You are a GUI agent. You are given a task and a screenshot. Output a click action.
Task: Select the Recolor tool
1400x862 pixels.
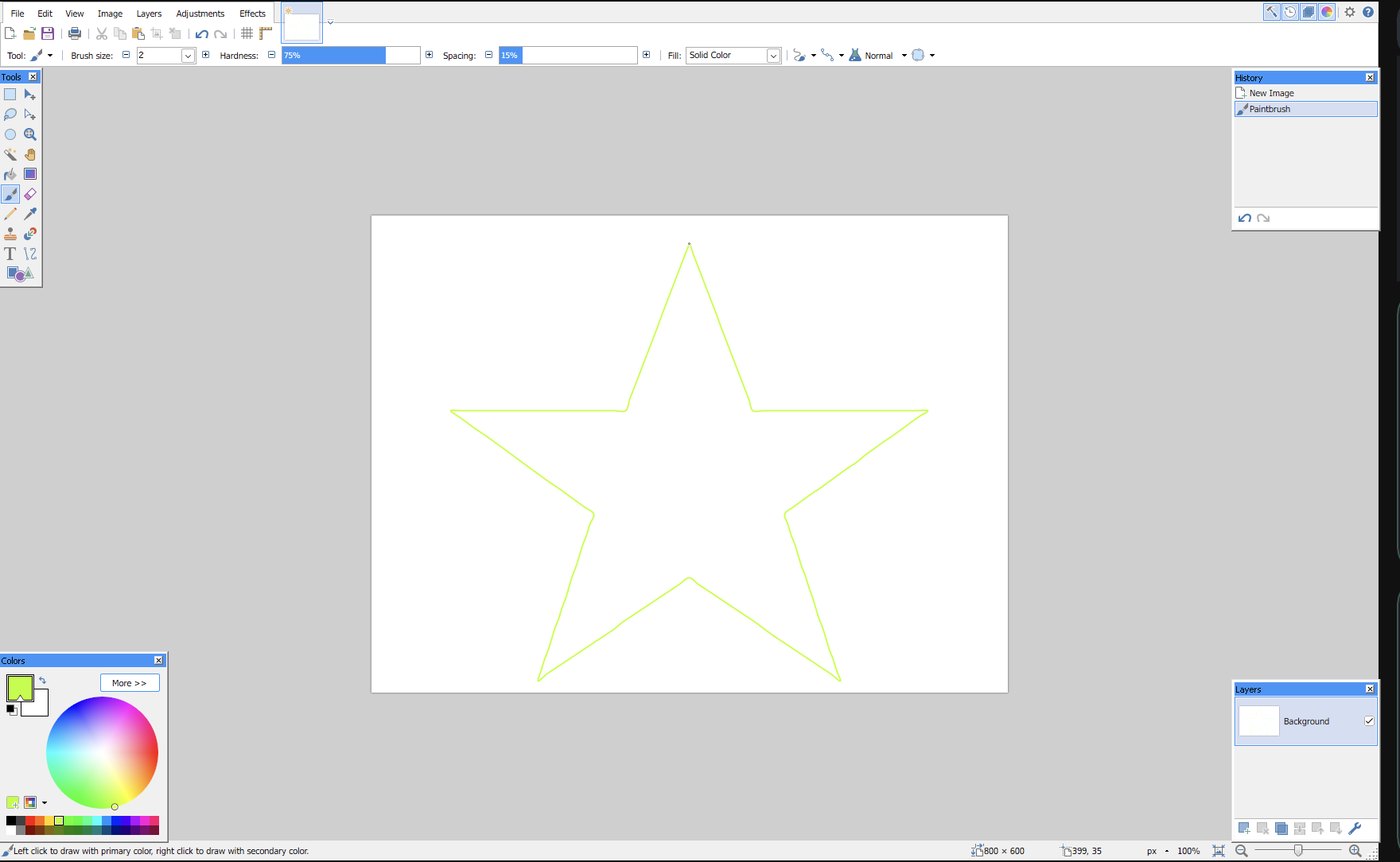[x=30, y=234]
